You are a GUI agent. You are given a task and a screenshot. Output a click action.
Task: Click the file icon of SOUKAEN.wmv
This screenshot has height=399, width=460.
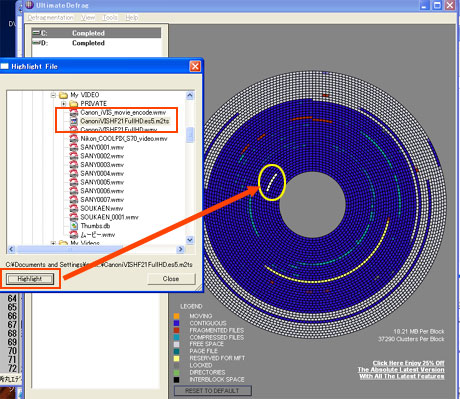pos(74,208)
